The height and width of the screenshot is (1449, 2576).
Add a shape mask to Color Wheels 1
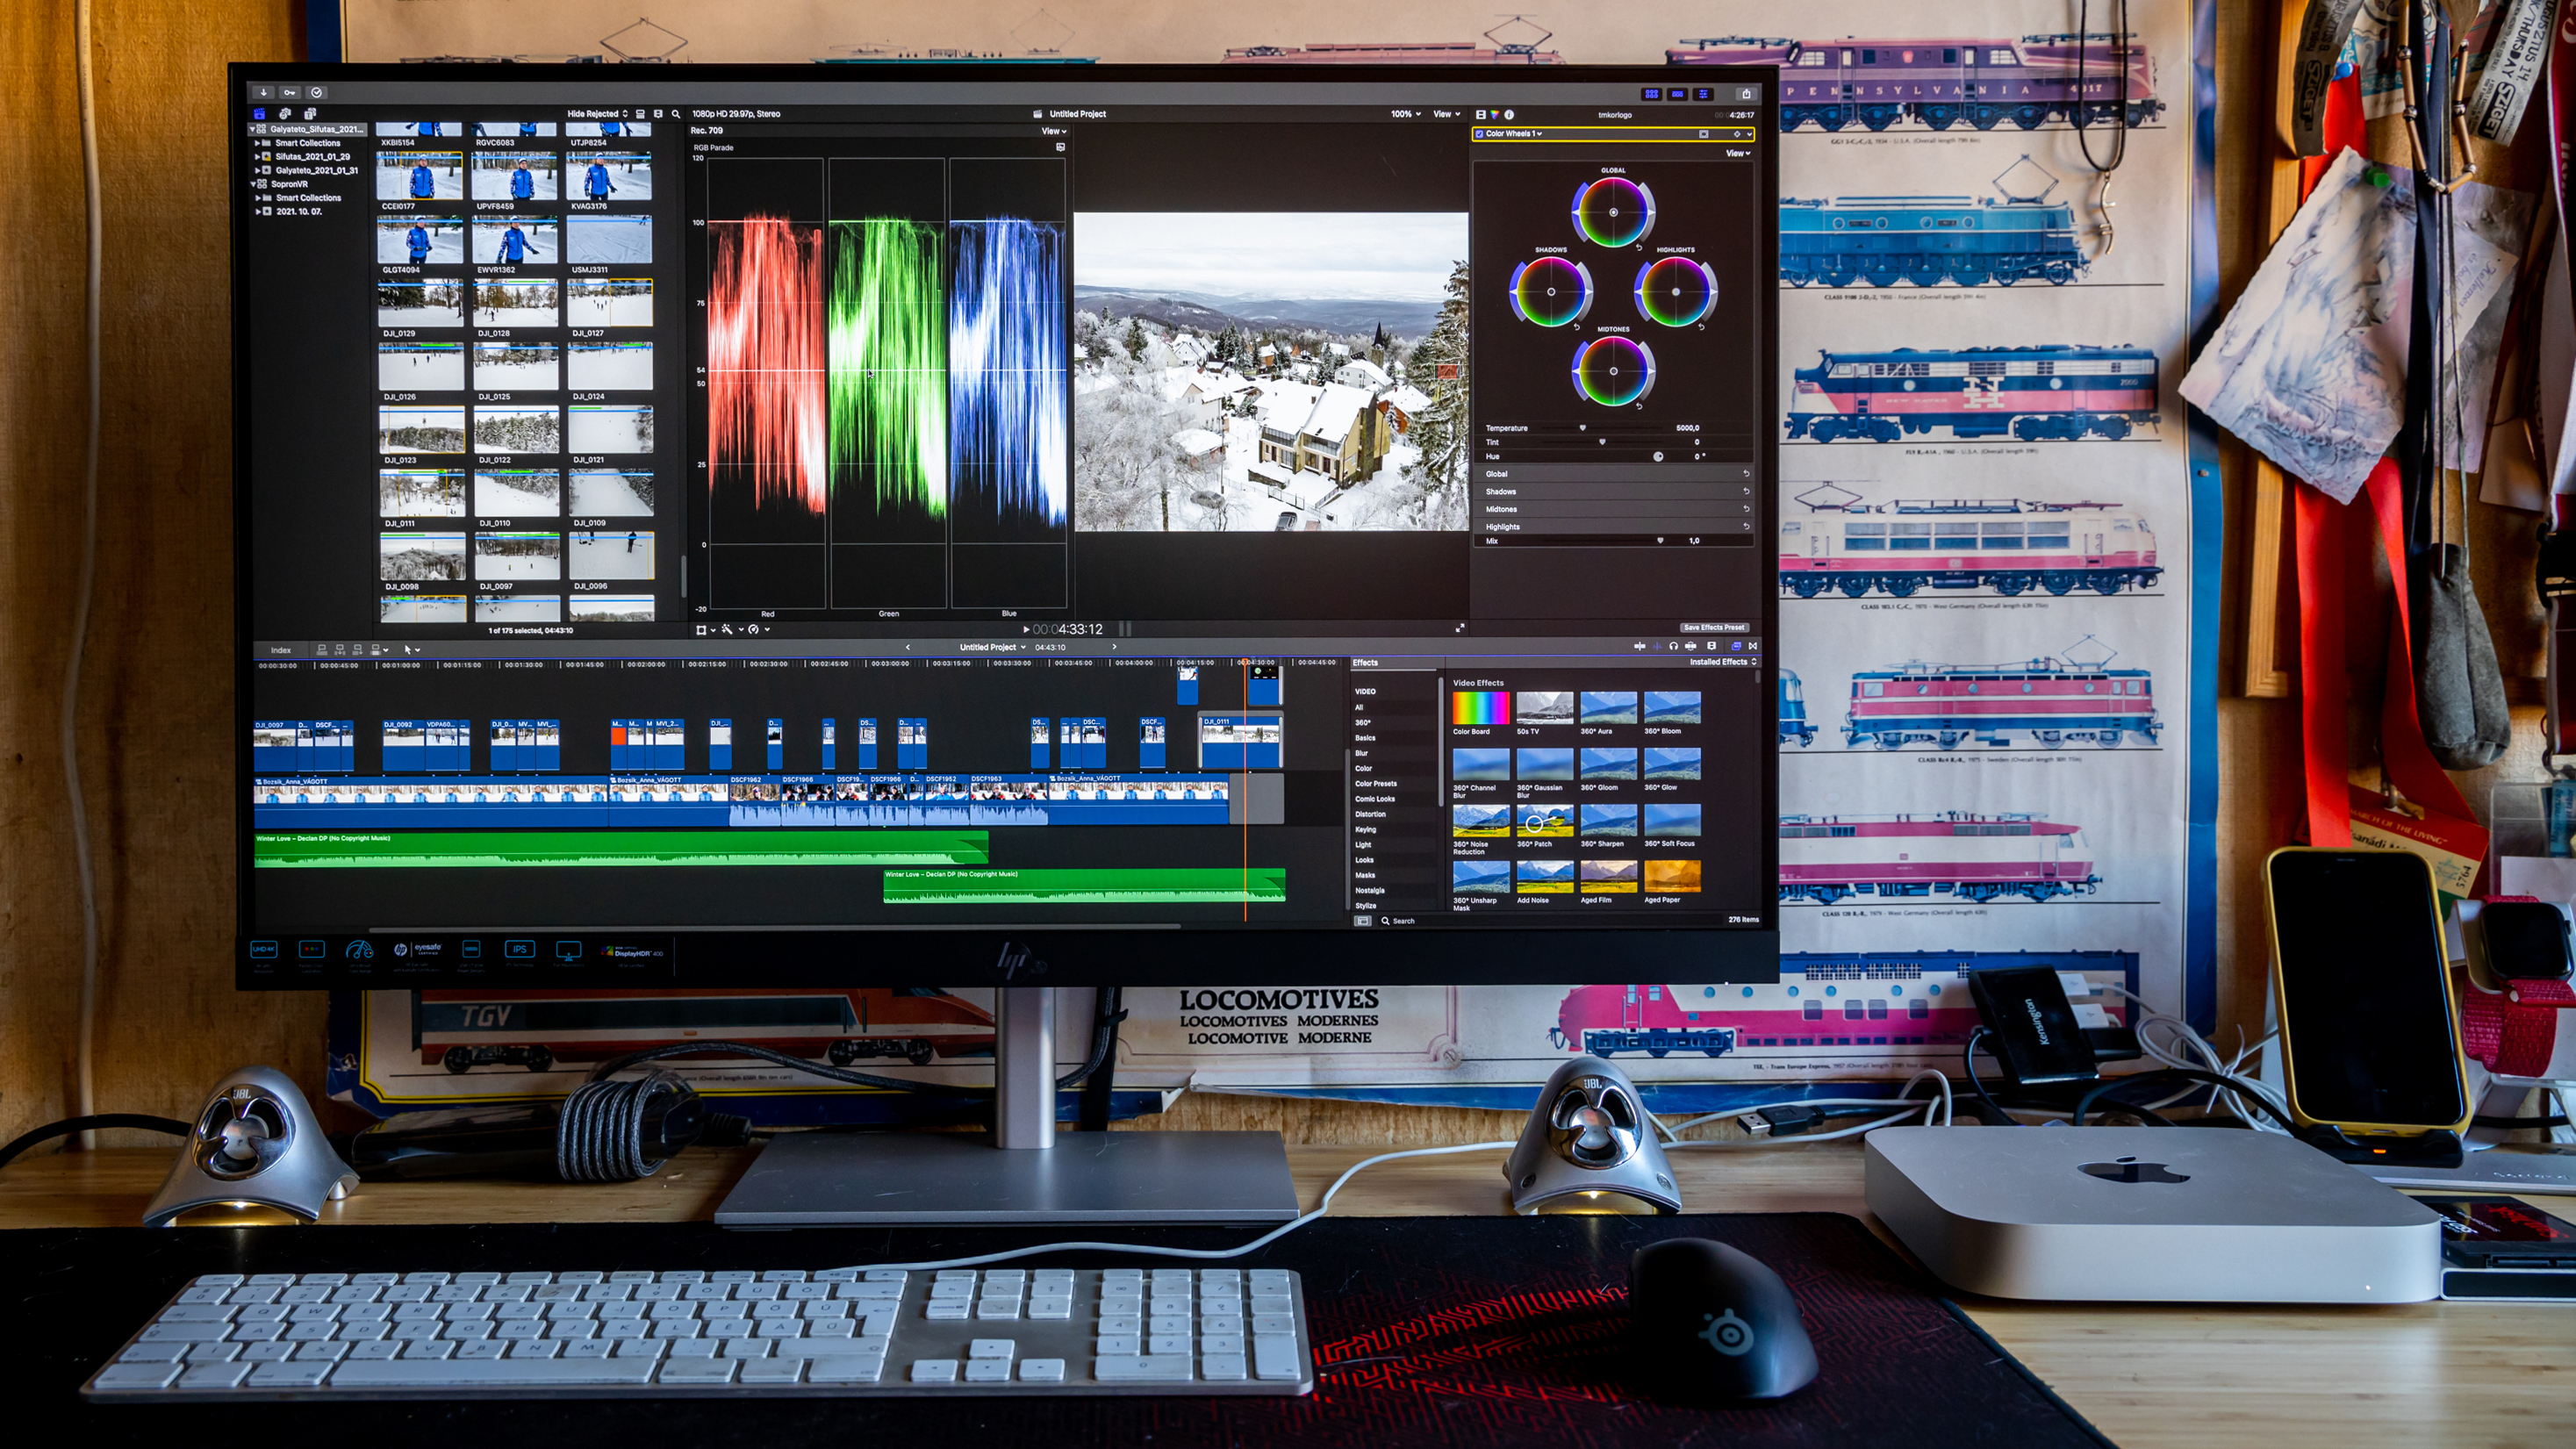1703,134
